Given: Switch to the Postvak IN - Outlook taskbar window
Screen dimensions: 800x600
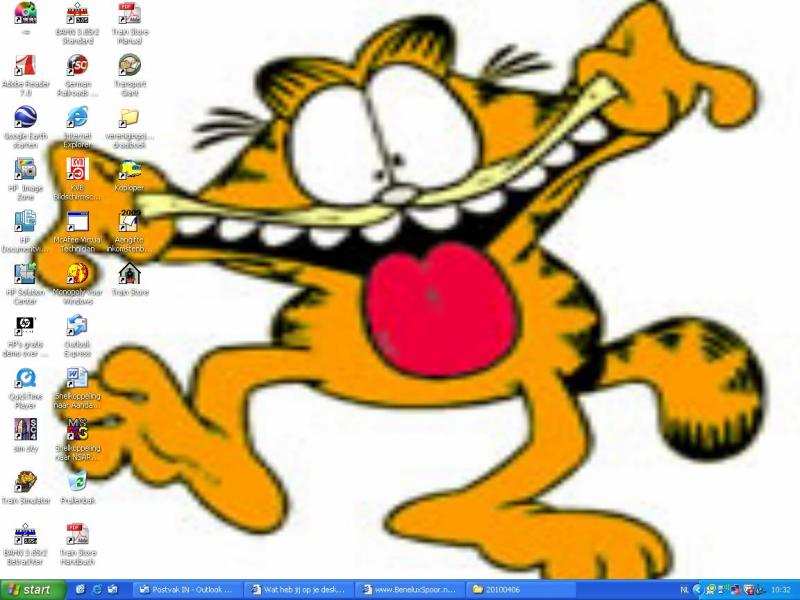Looking at the screenshot, I should 187,590.
